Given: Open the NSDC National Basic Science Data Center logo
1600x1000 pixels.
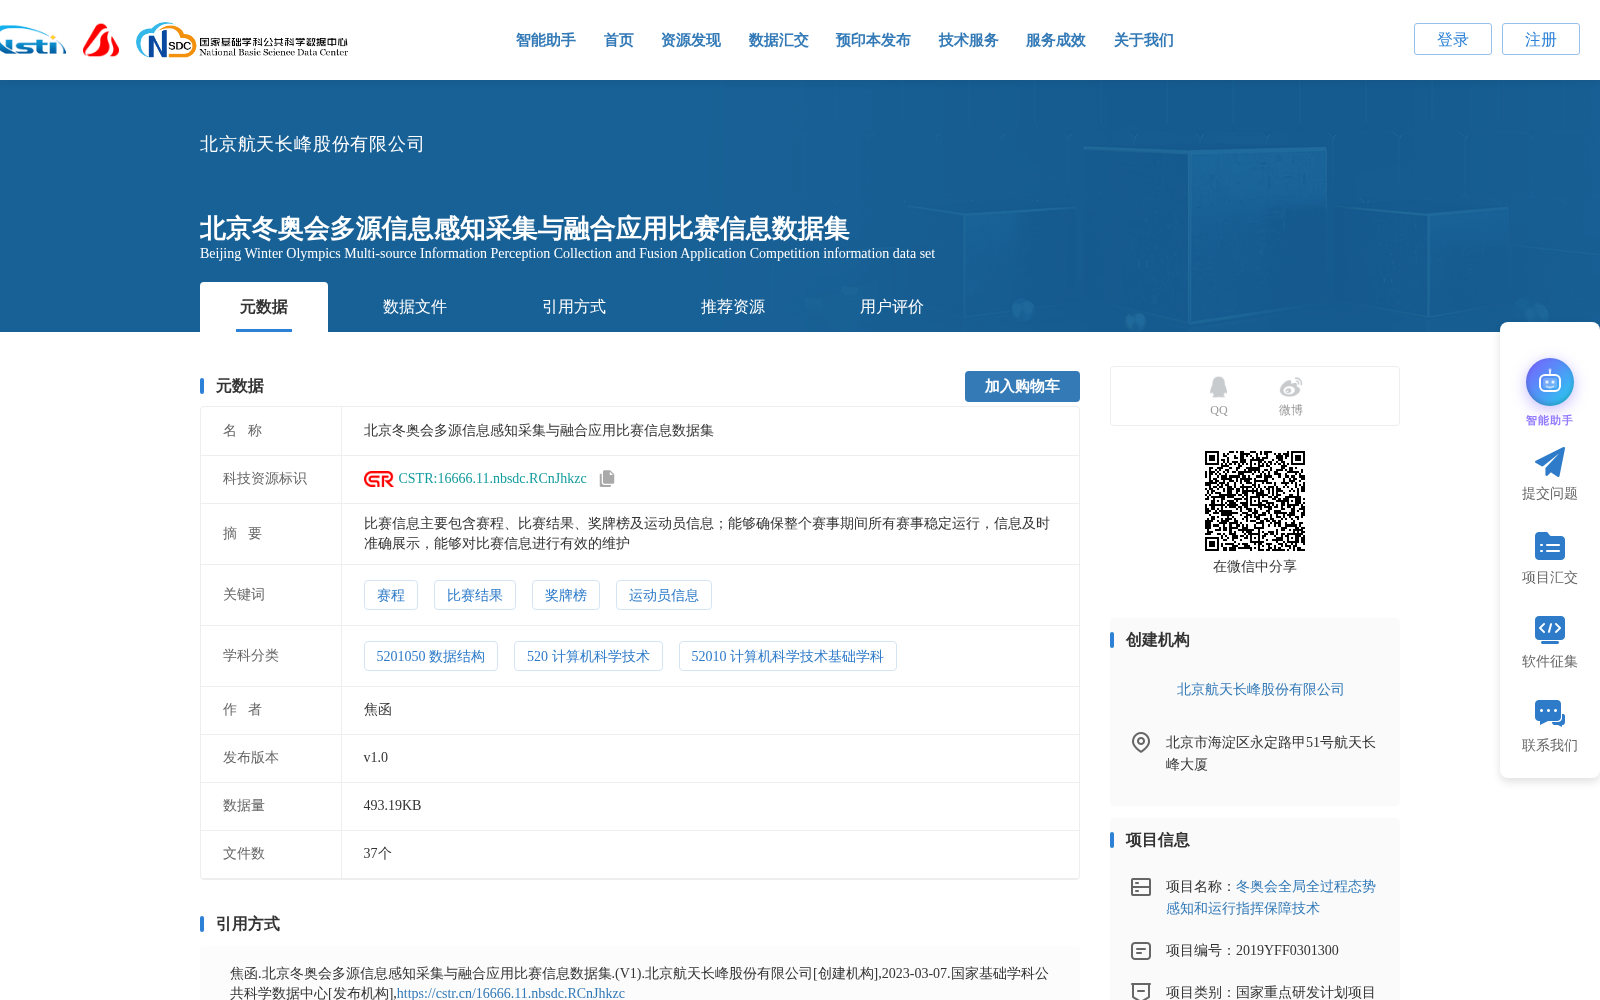Looking at the screenshot, I should 242,41.
